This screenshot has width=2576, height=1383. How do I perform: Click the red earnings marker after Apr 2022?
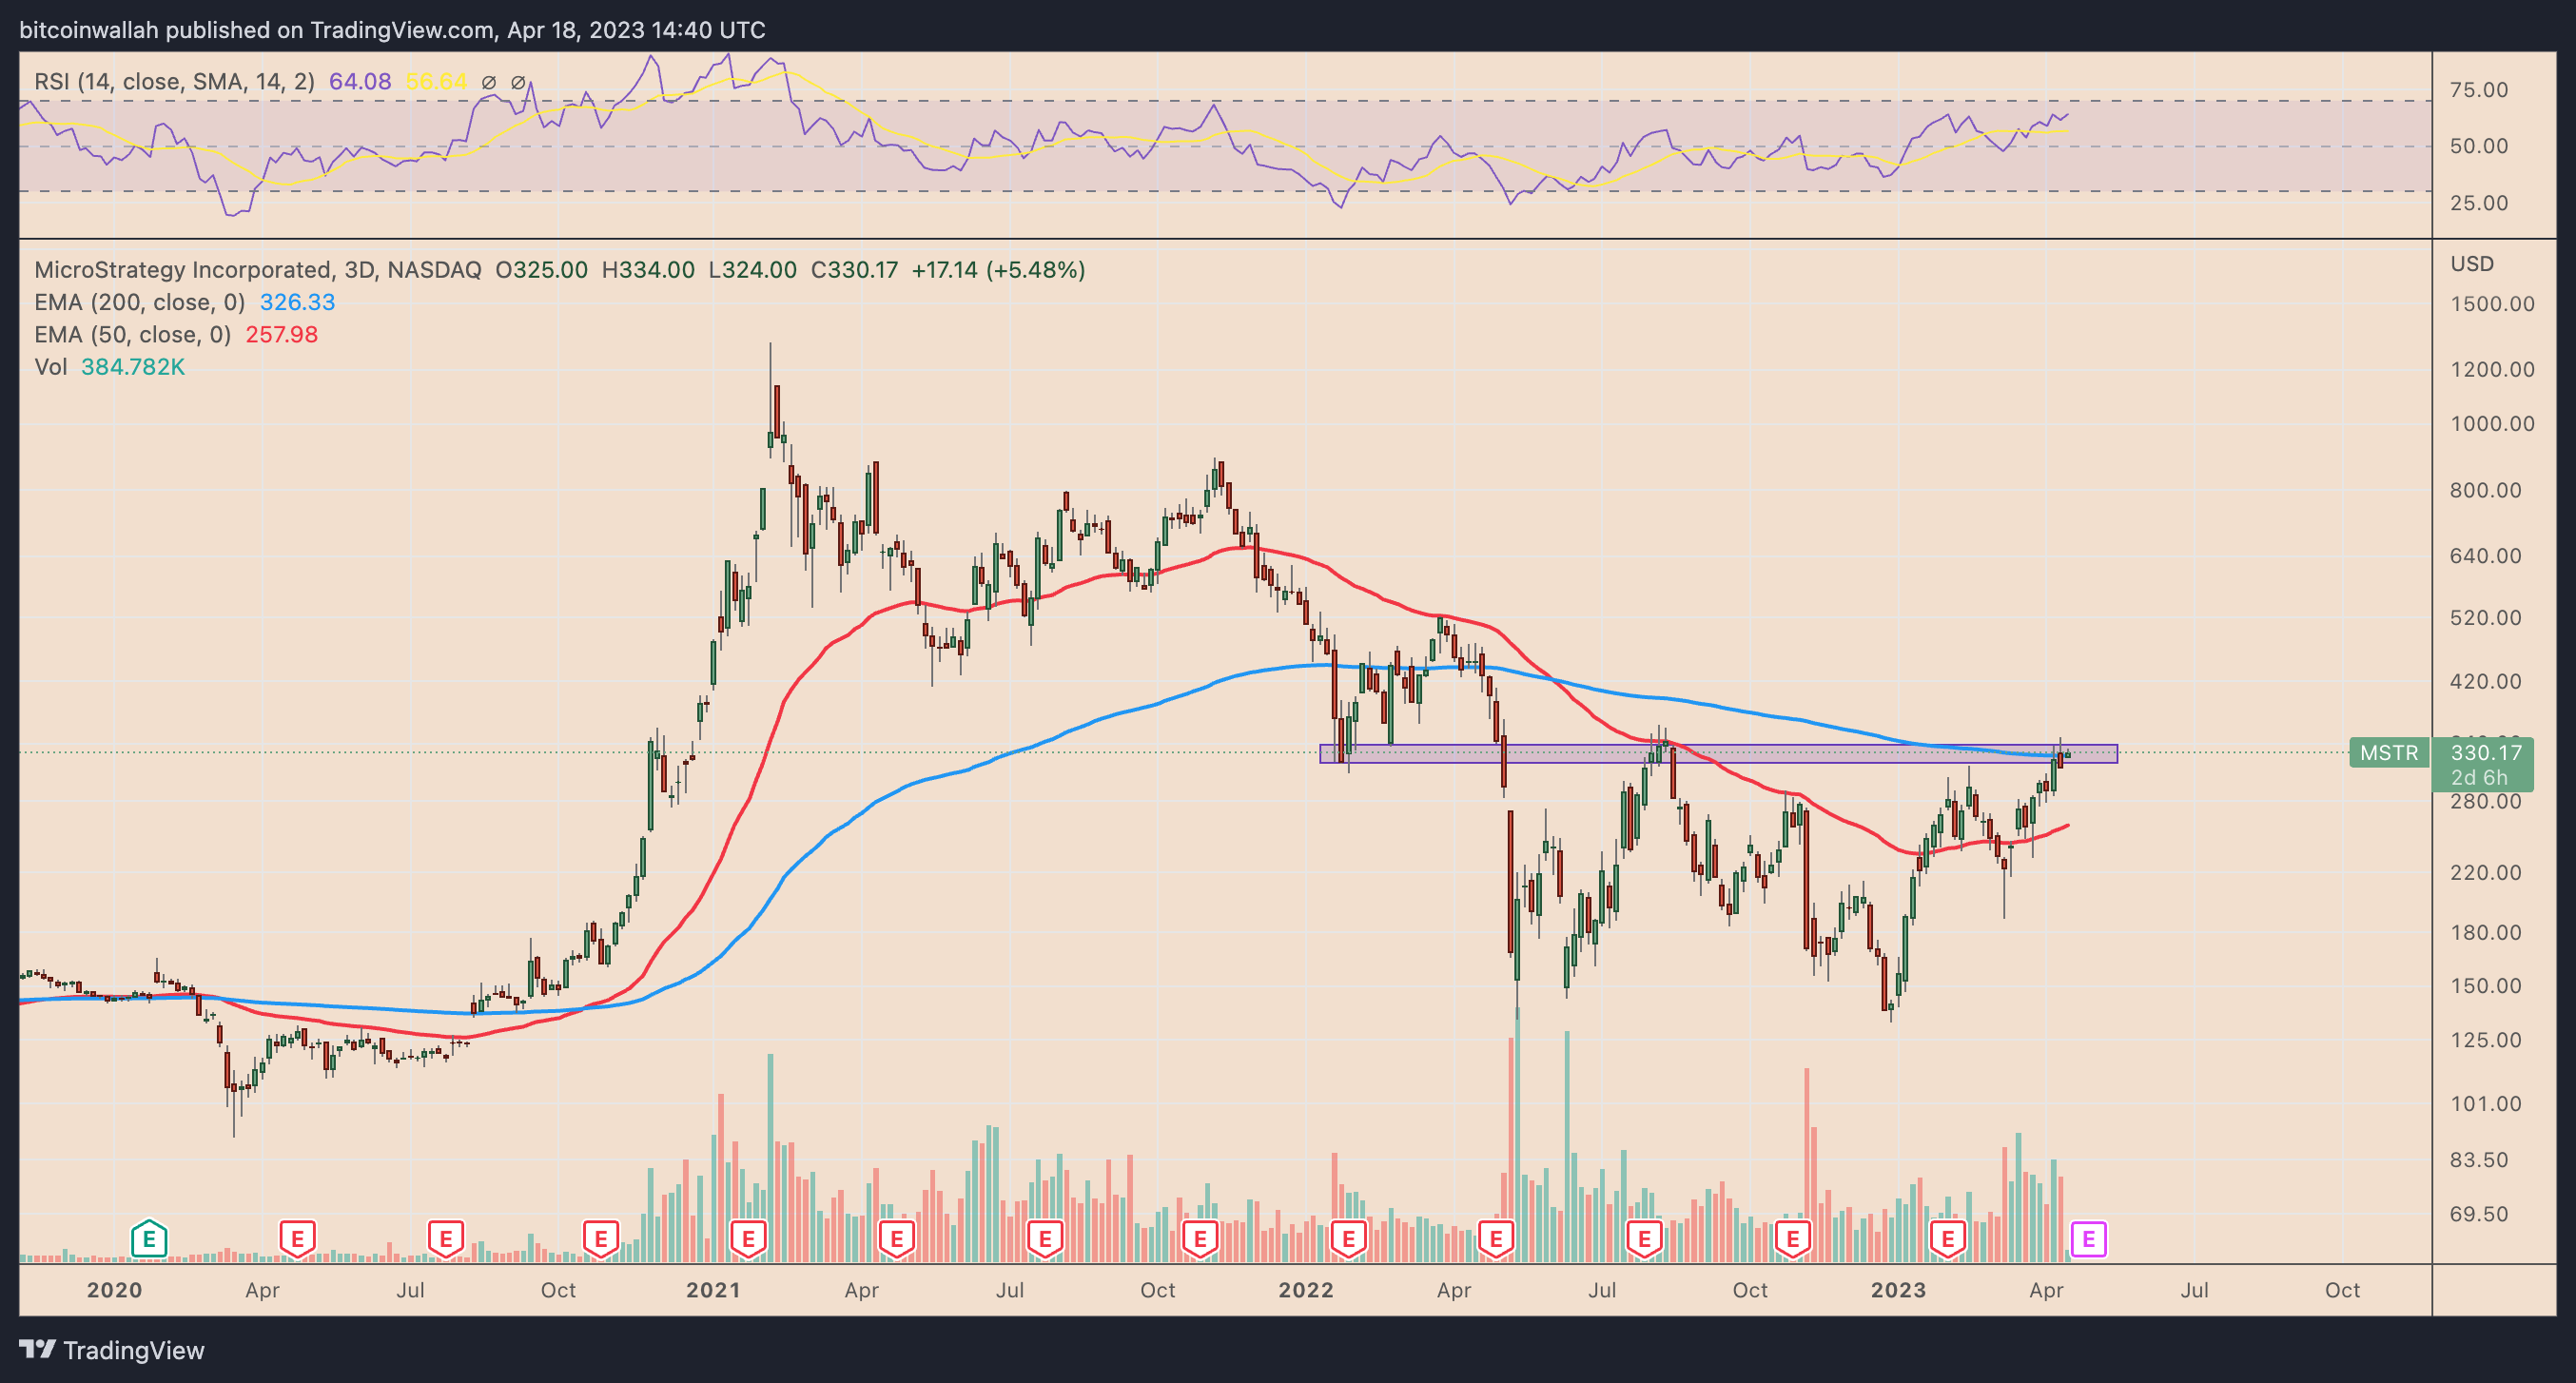(1496, 1239)
